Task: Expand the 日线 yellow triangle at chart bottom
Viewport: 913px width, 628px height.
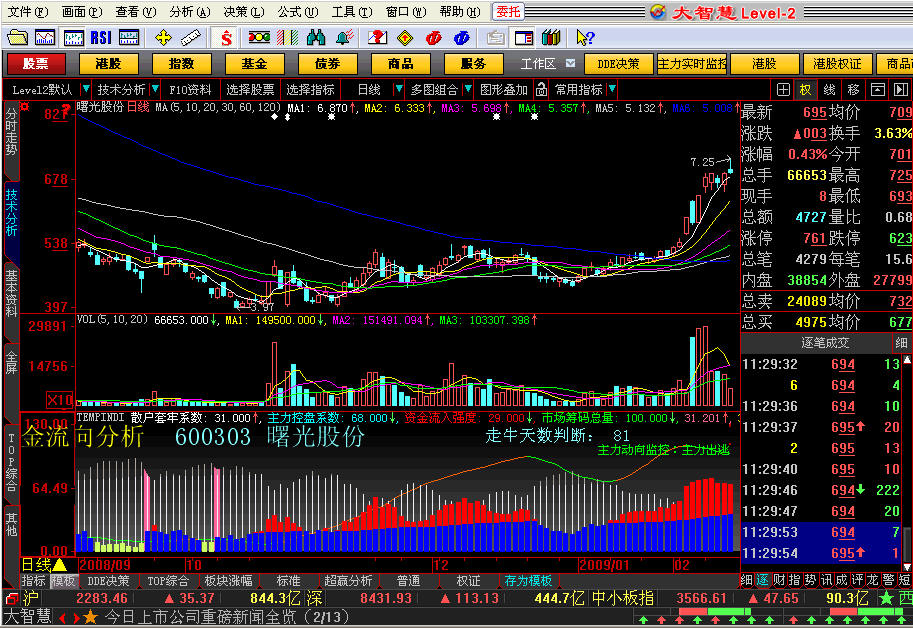Action: pyautogui.click(x=60, y=565)
